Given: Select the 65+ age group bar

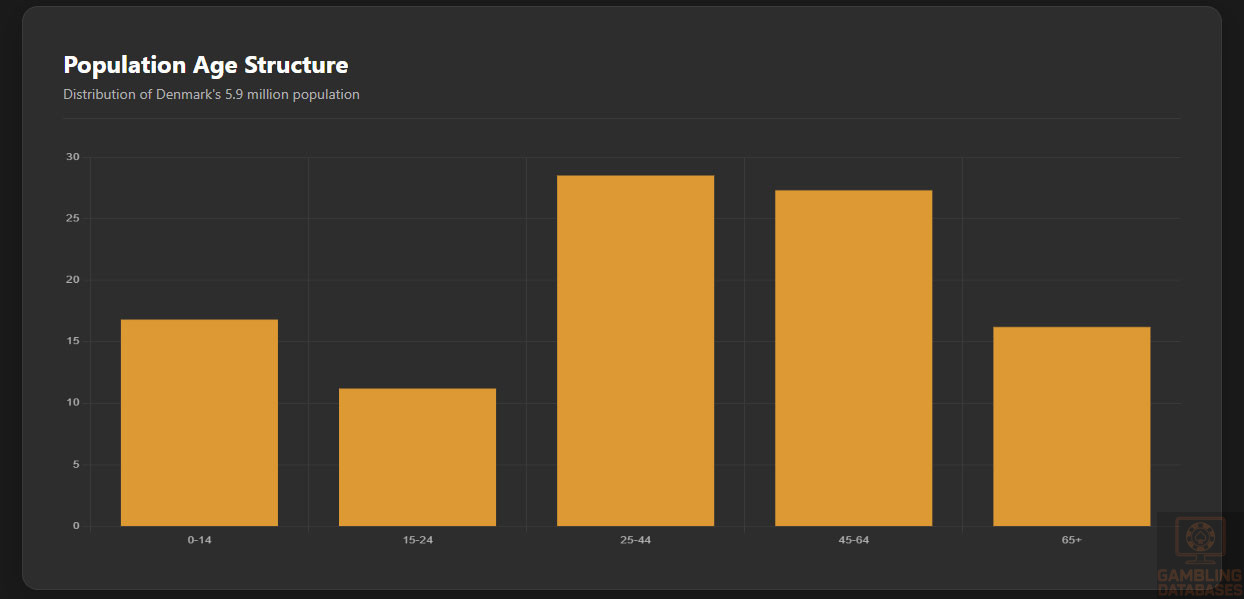Looking at the screenshot, I should point(1071,426).
